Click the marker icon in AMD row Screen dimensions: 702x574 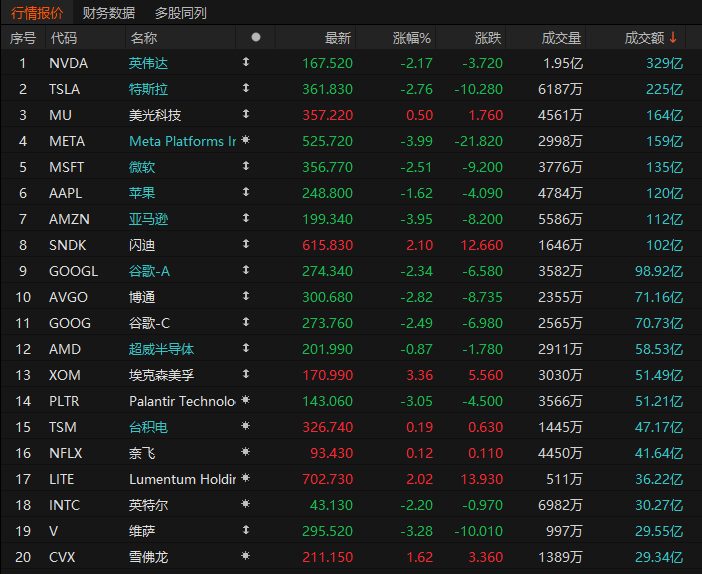246,348
